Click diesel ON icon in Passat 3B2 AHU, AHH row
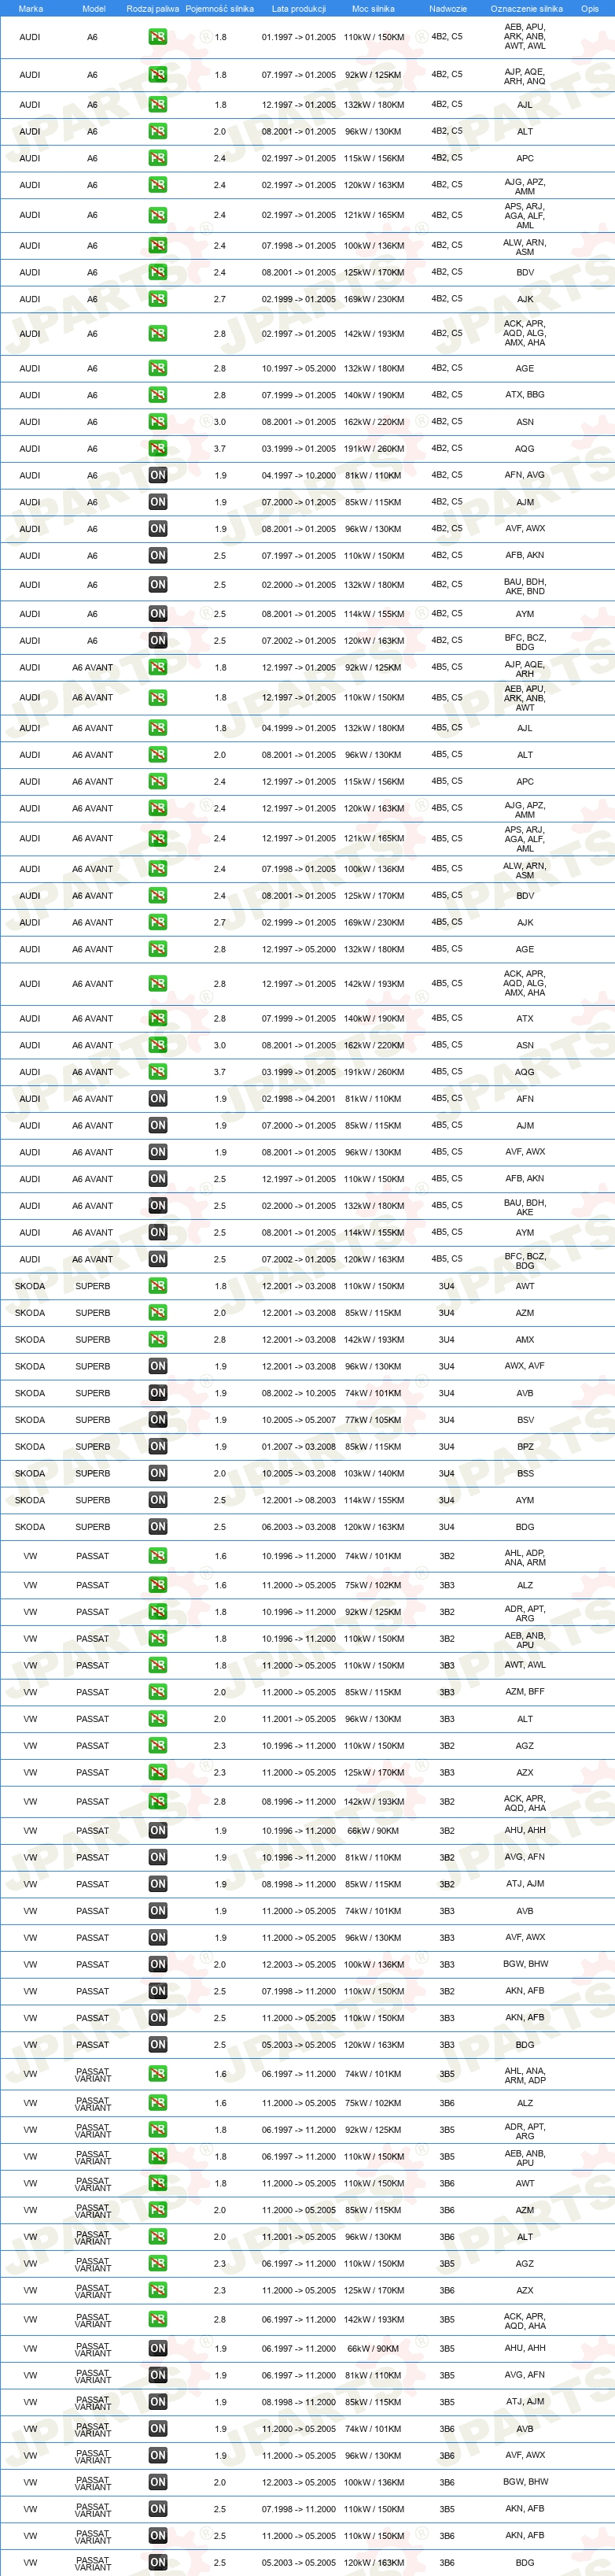The image size is (615, 2576). tap(158, 1831)
